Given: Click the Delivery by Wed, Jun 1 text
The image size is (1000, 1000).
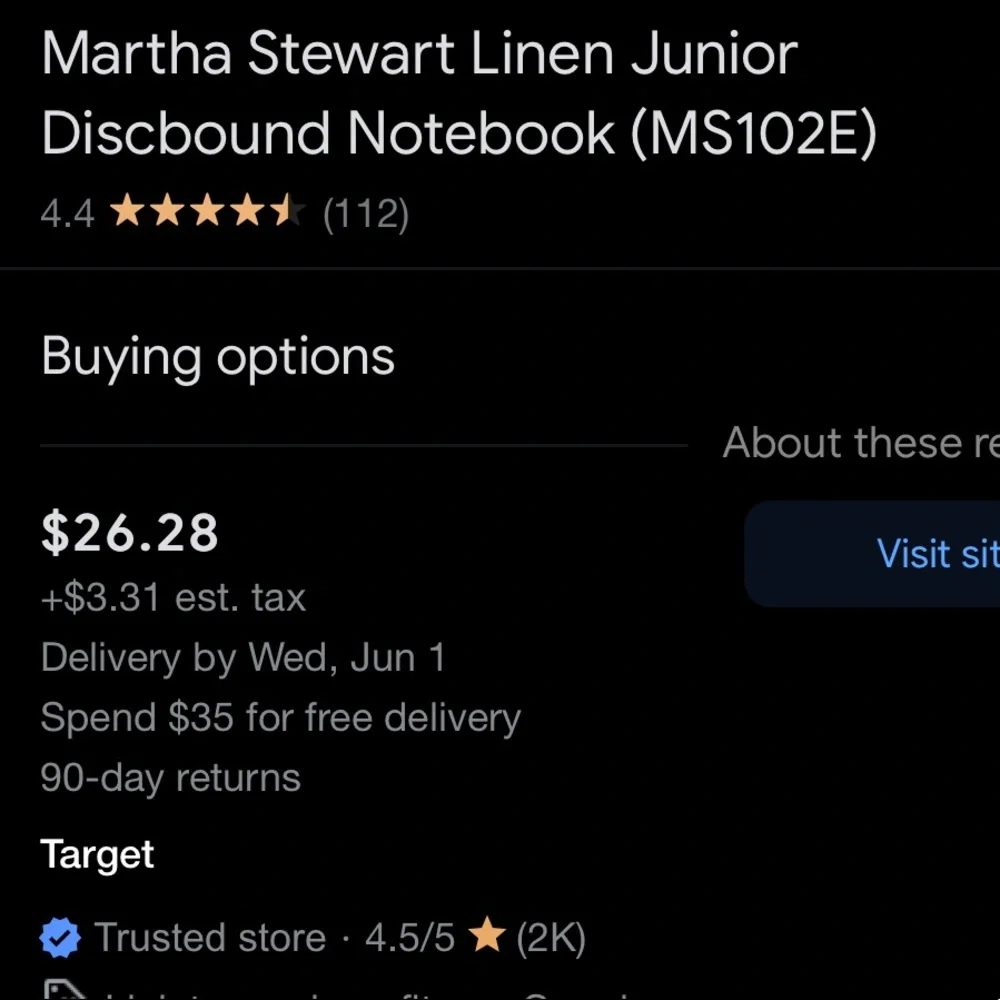Looking at the screenshot, I should point(243,658).
